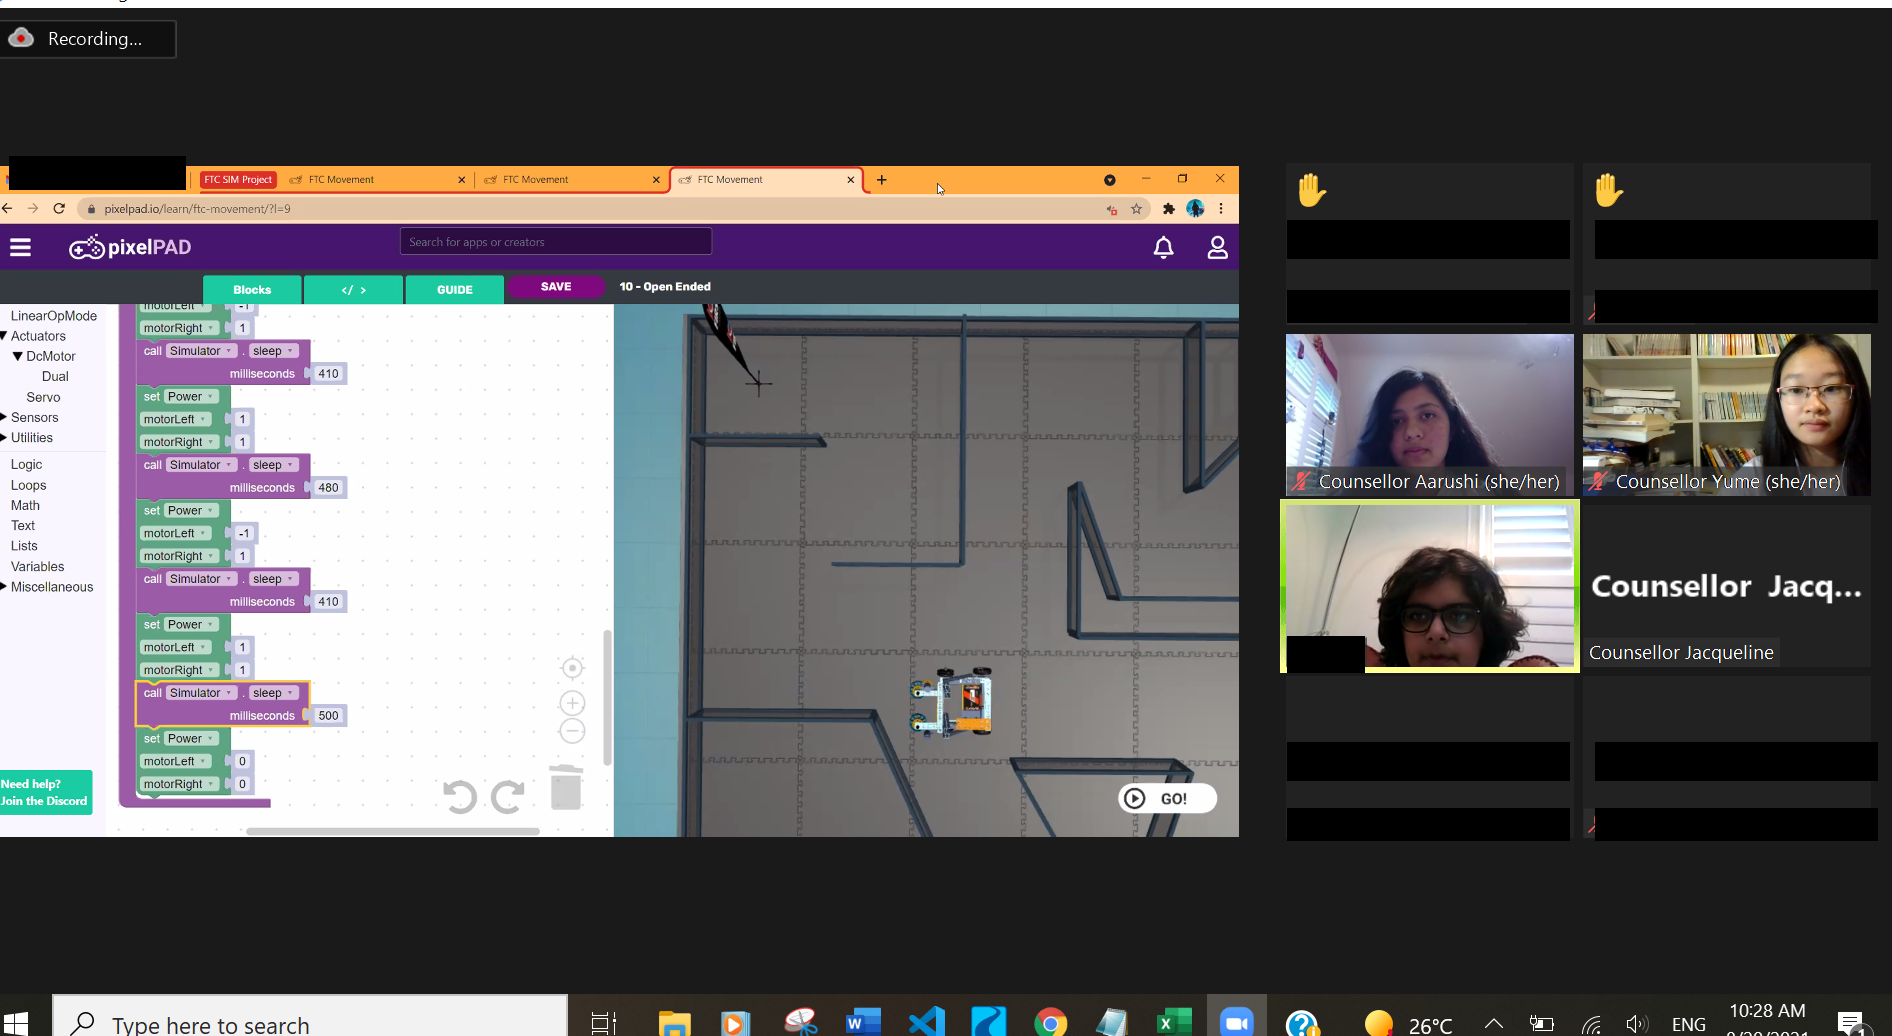Expand the Miscellaneous category
Screen dimensions: 1892x1036
[4, 587]
